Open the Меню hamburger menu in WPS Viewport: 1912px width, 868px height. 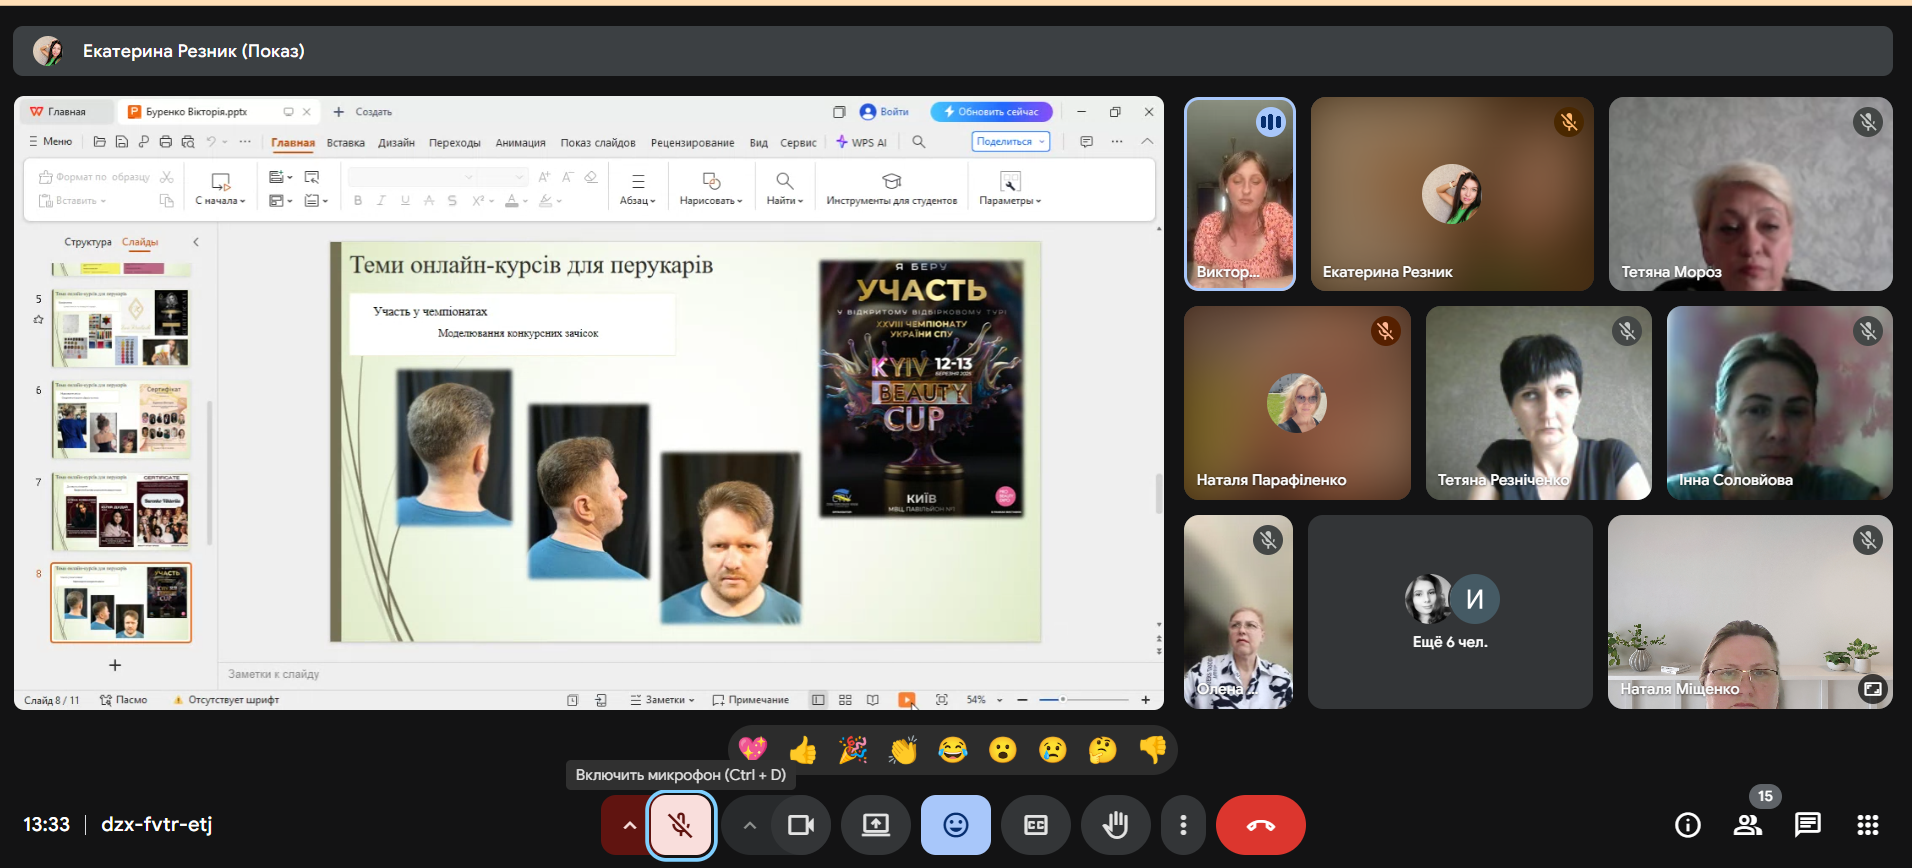pos(50,141)
